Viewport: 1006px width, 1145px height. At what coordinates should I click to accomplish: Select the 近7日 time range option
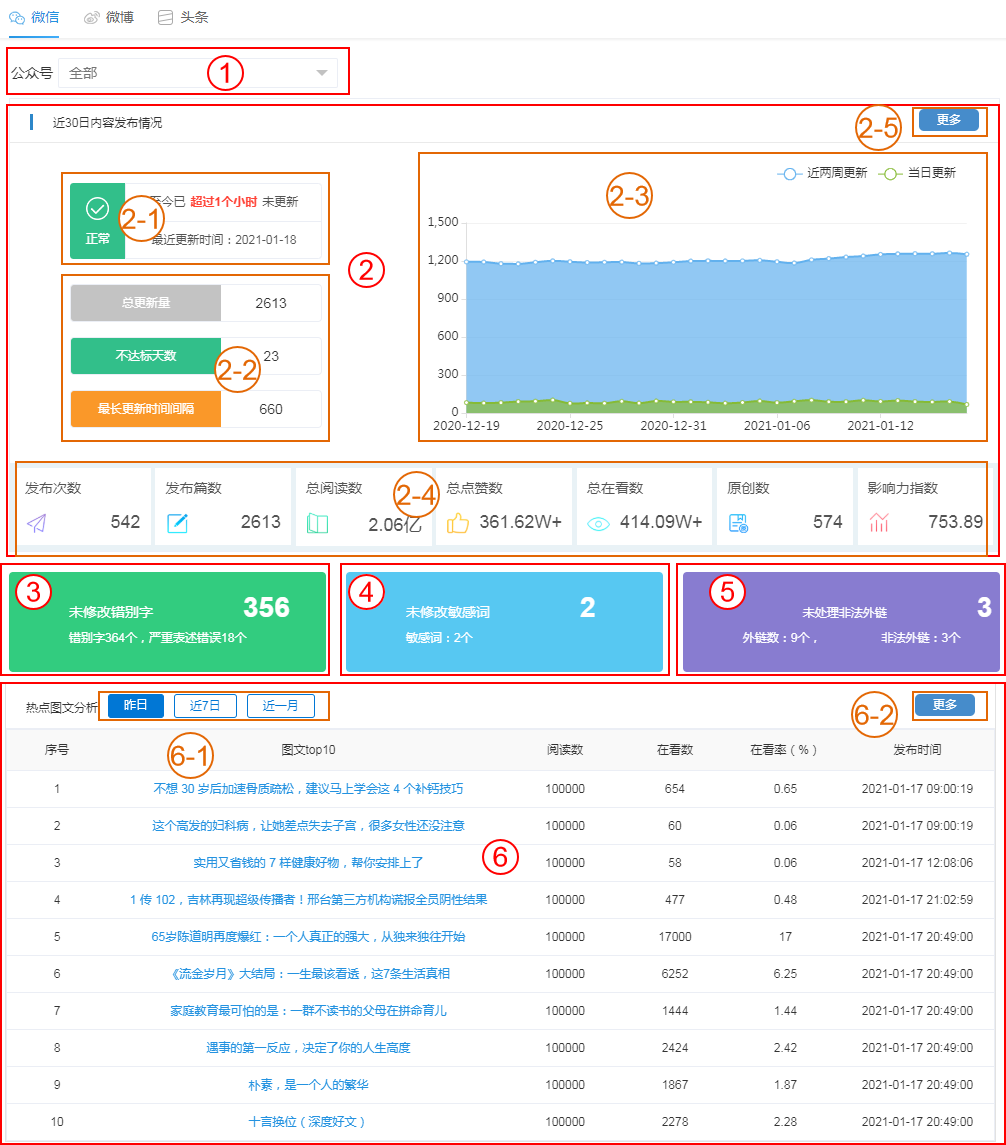click(x=205, y=706)
